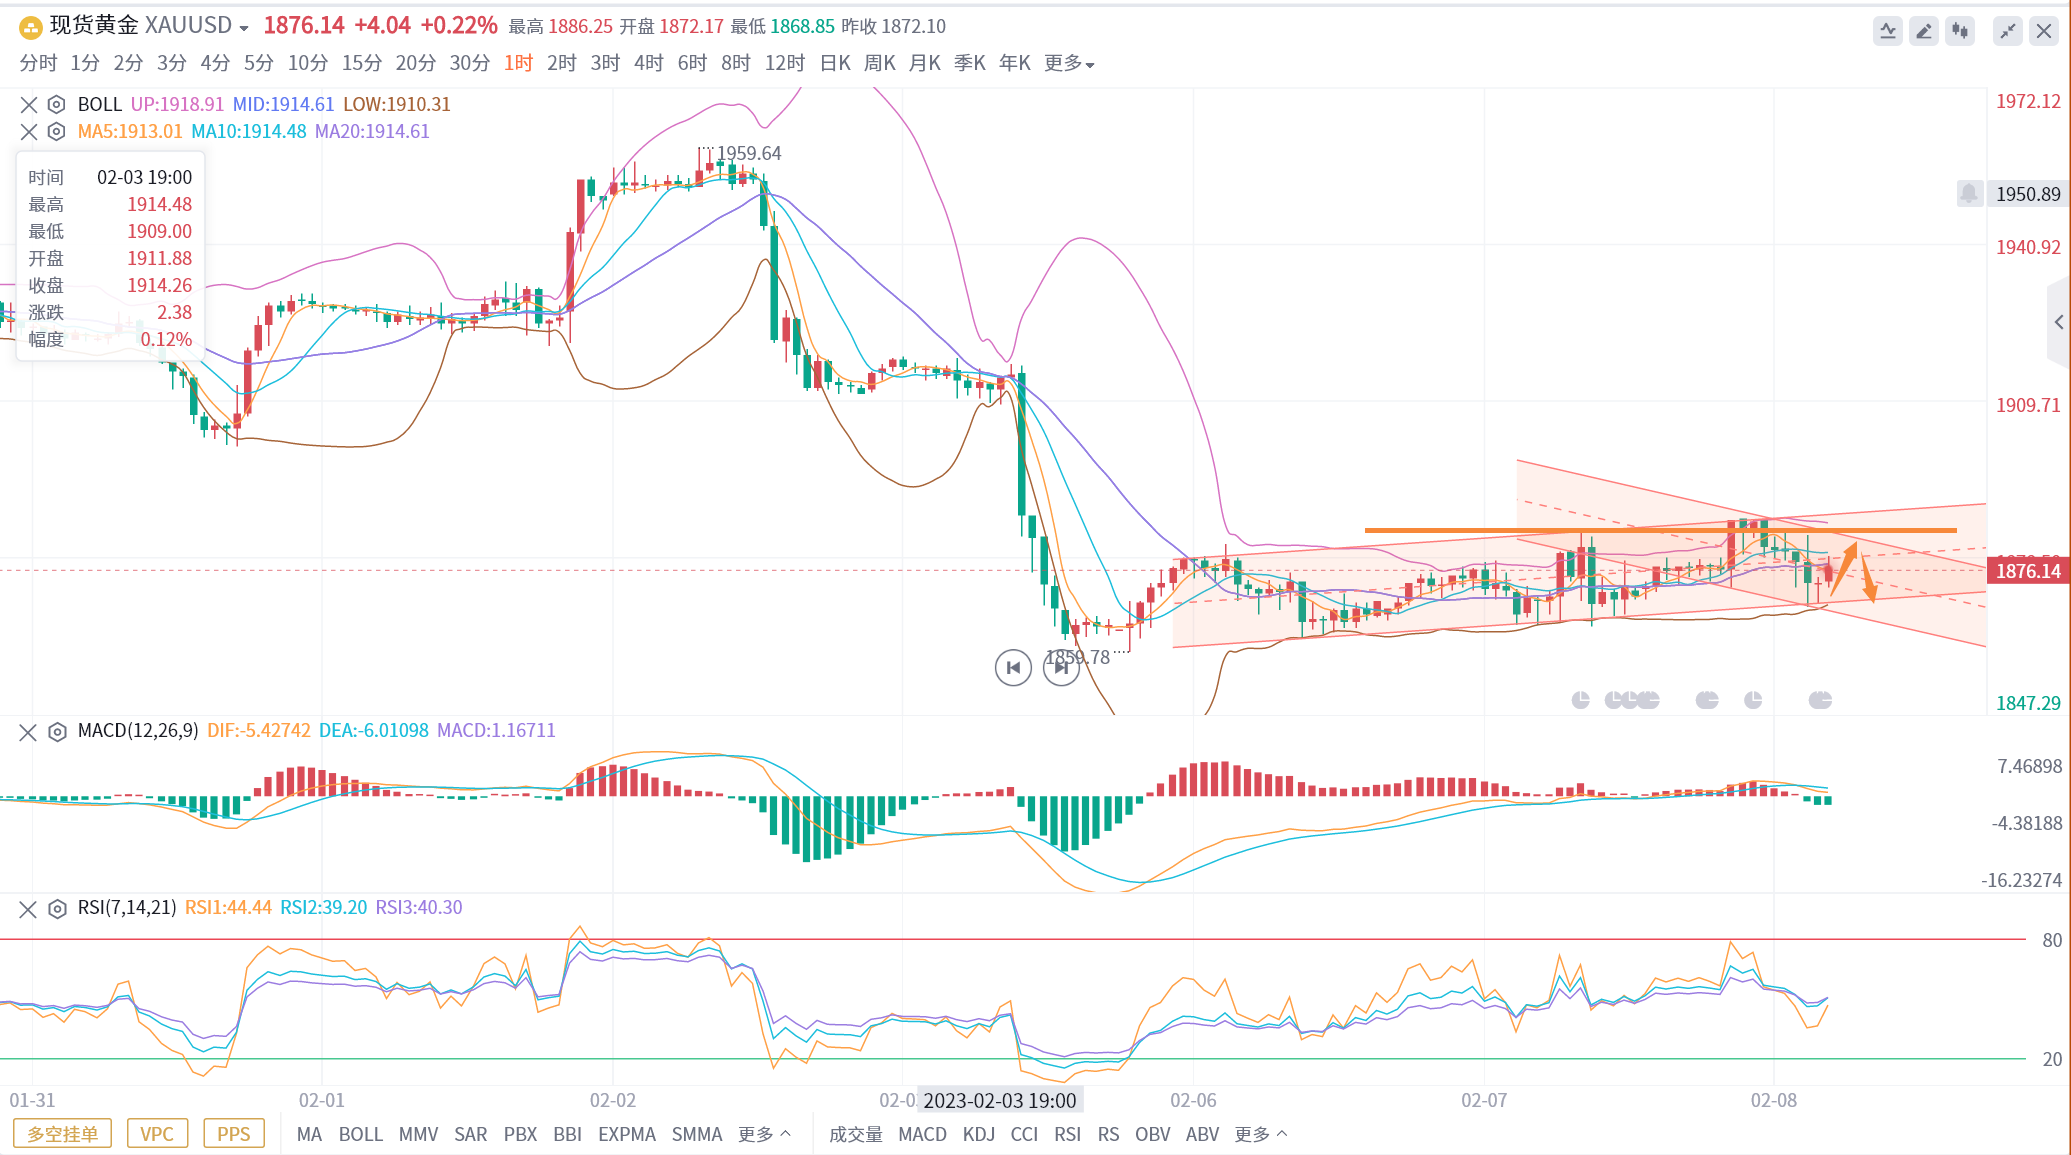Expand the 更多 timeframe dropdown
Viewport: 2071px width, 1155px height.
point(1069,63)
